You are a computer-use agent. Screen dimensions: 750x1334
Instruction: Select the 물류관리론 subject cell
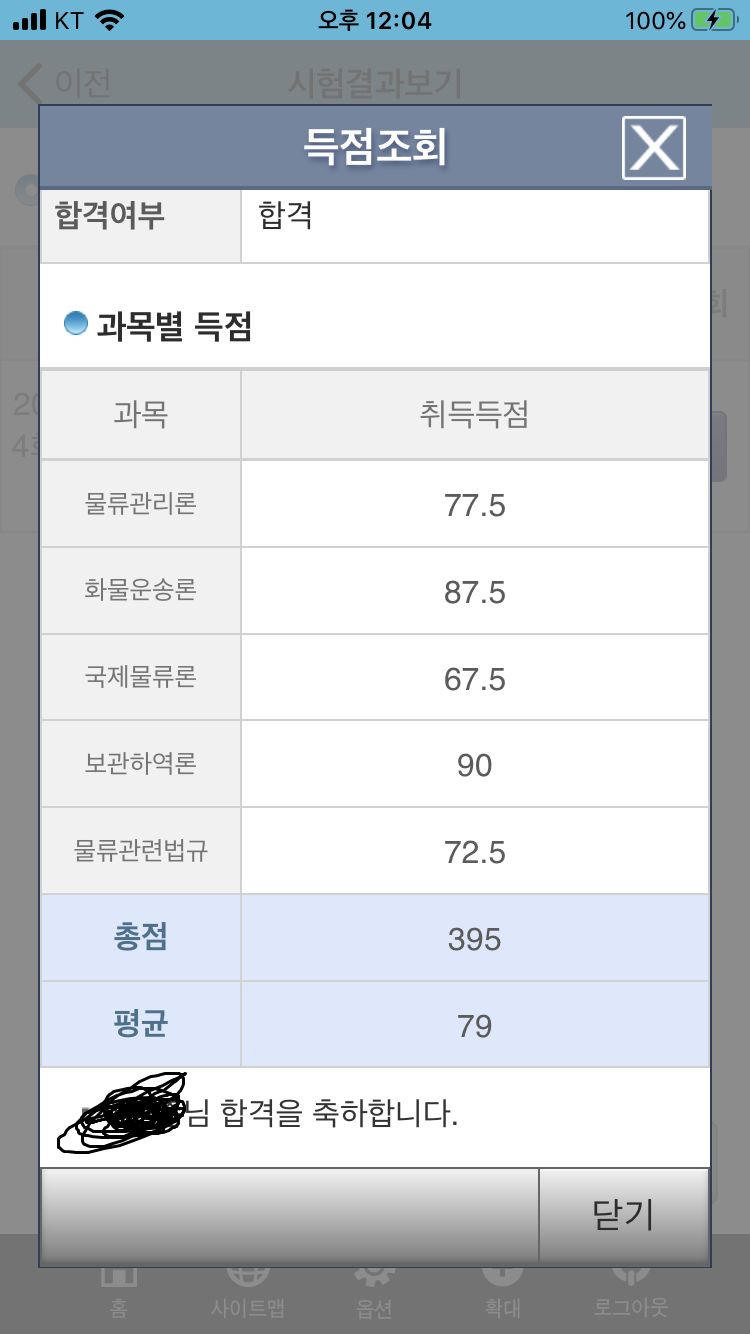click(141, 503)
